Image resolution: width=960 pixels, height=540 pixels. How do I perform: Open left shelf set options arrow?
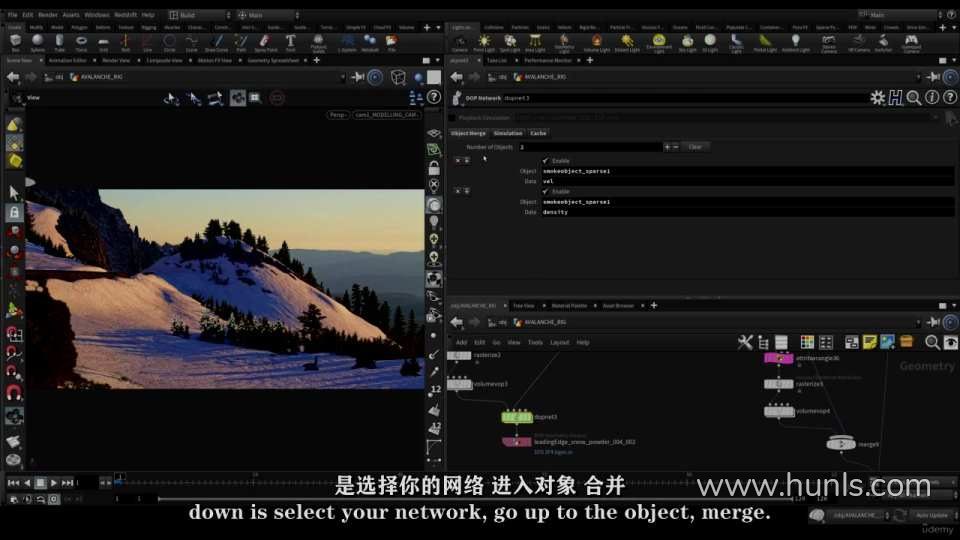coord(438,28)
